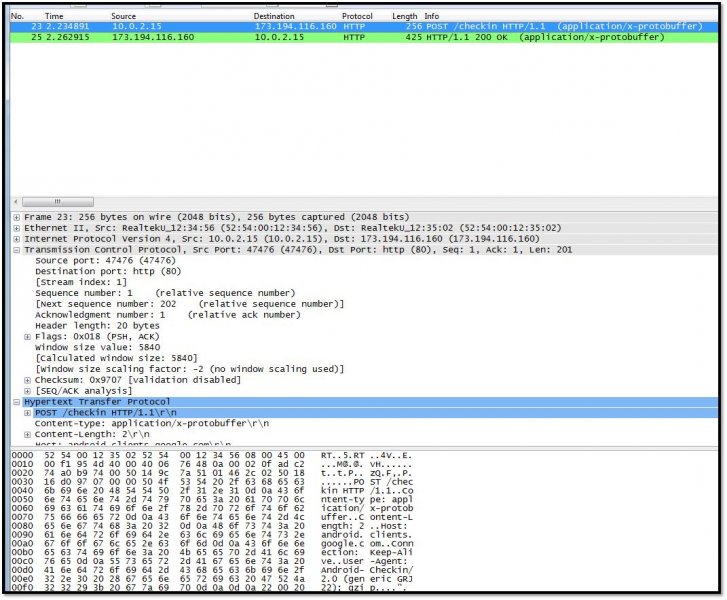Screen dimensions: 727x600
Task: Click hex offset 0090 row in bytes pane
Action: 211,535
